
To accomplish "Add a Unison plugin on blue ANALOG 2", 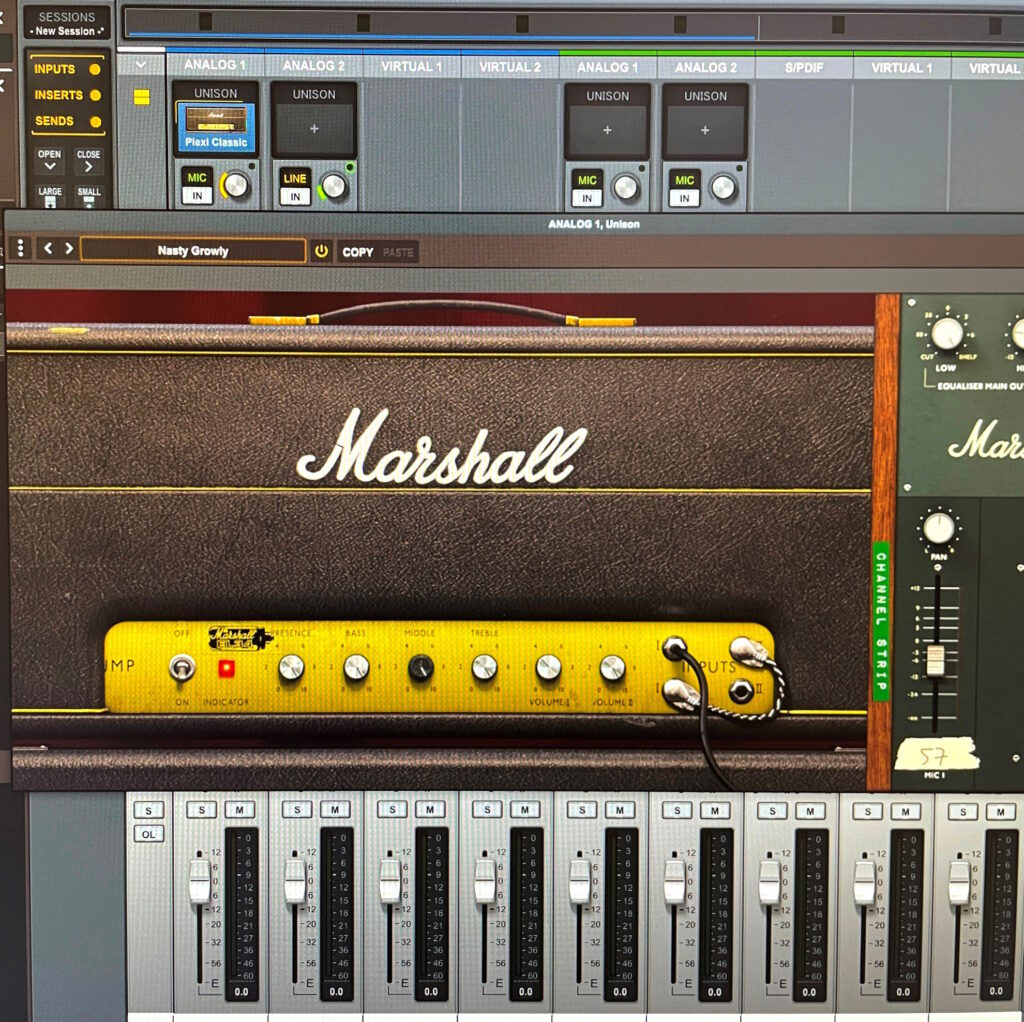I will tap(314, 130).
